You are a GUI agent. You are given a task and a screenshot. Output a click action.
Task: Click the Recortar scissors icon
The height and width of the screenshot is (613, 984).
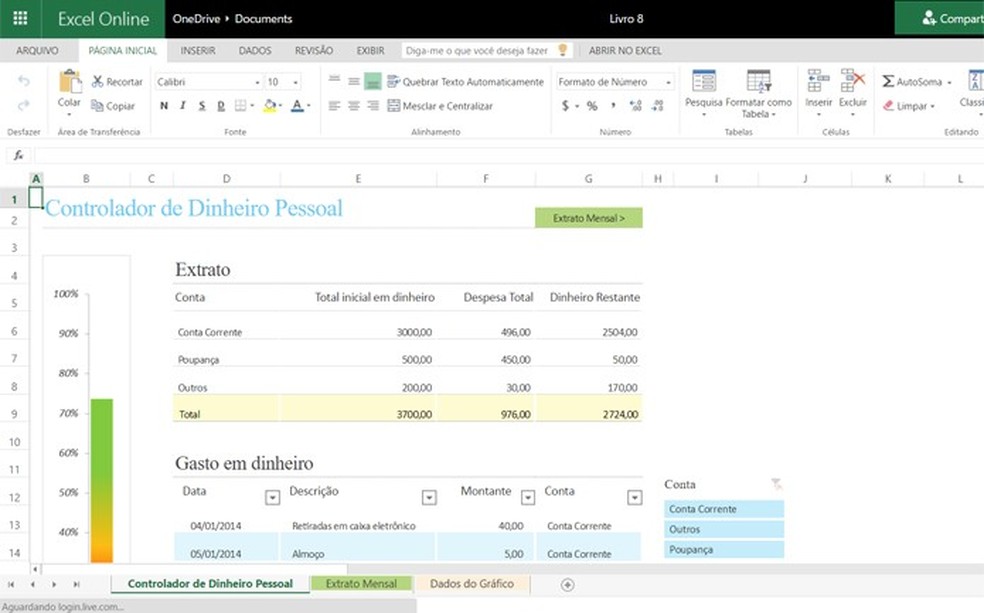coord(98,82)
